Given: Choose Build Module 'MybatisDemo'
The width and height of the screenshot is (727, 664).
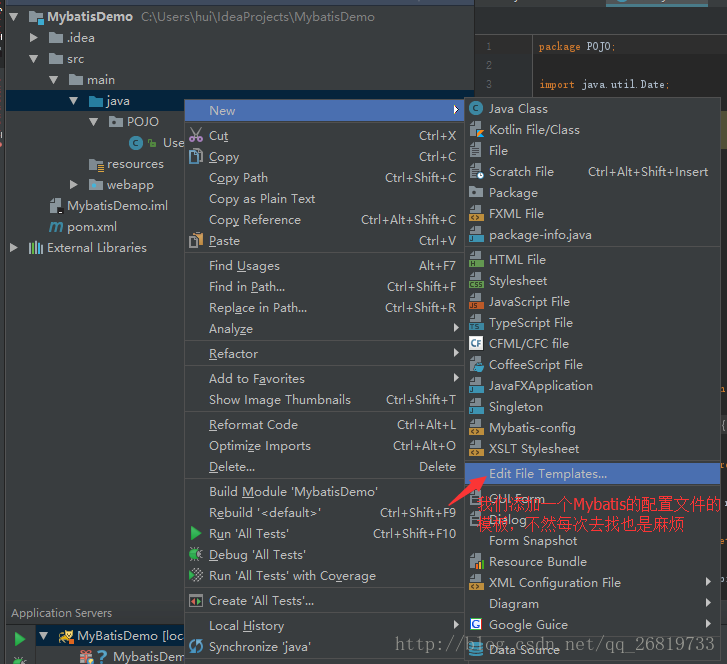Looking at the screenshot, I should pyautogui.click(x=324, y=492).
